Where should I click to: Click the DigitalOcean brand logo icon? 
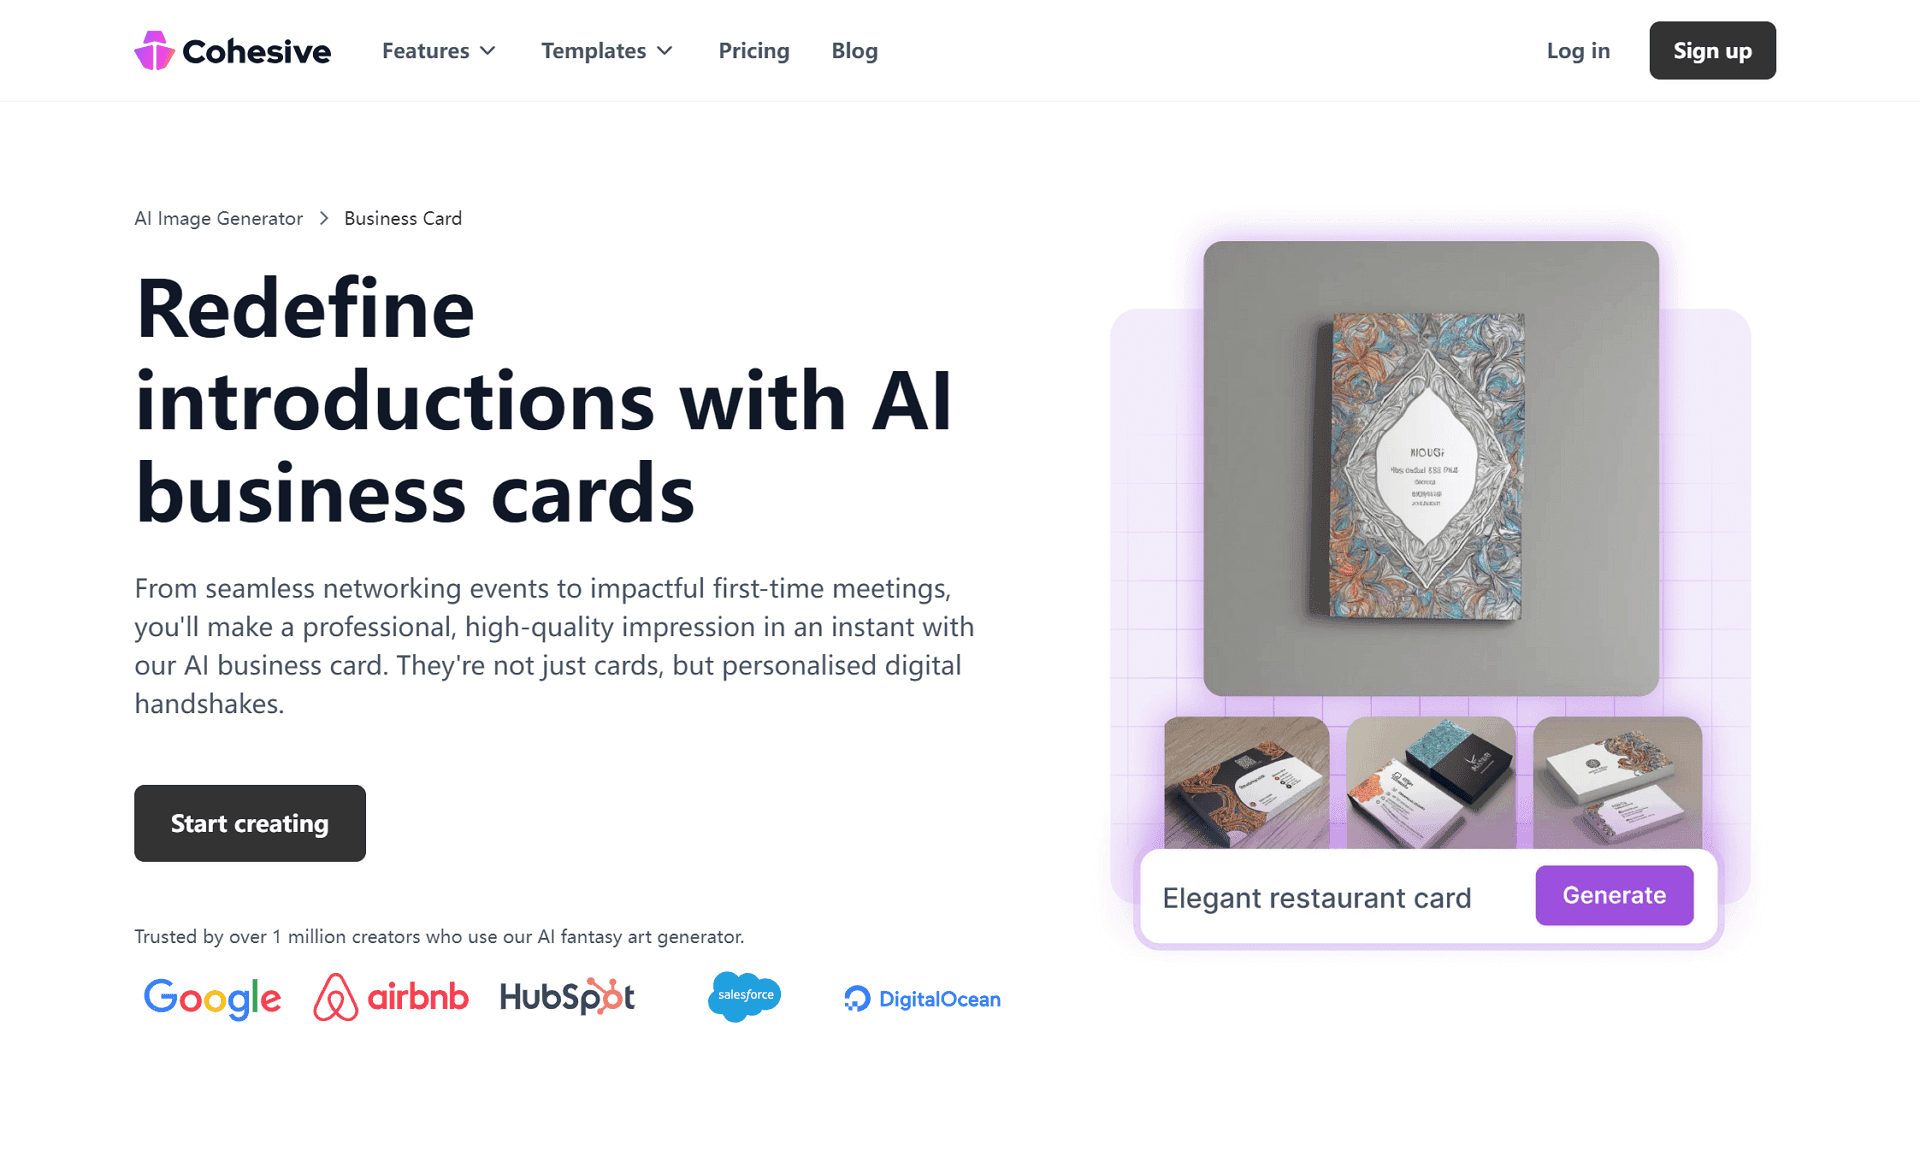coord(854,998)
